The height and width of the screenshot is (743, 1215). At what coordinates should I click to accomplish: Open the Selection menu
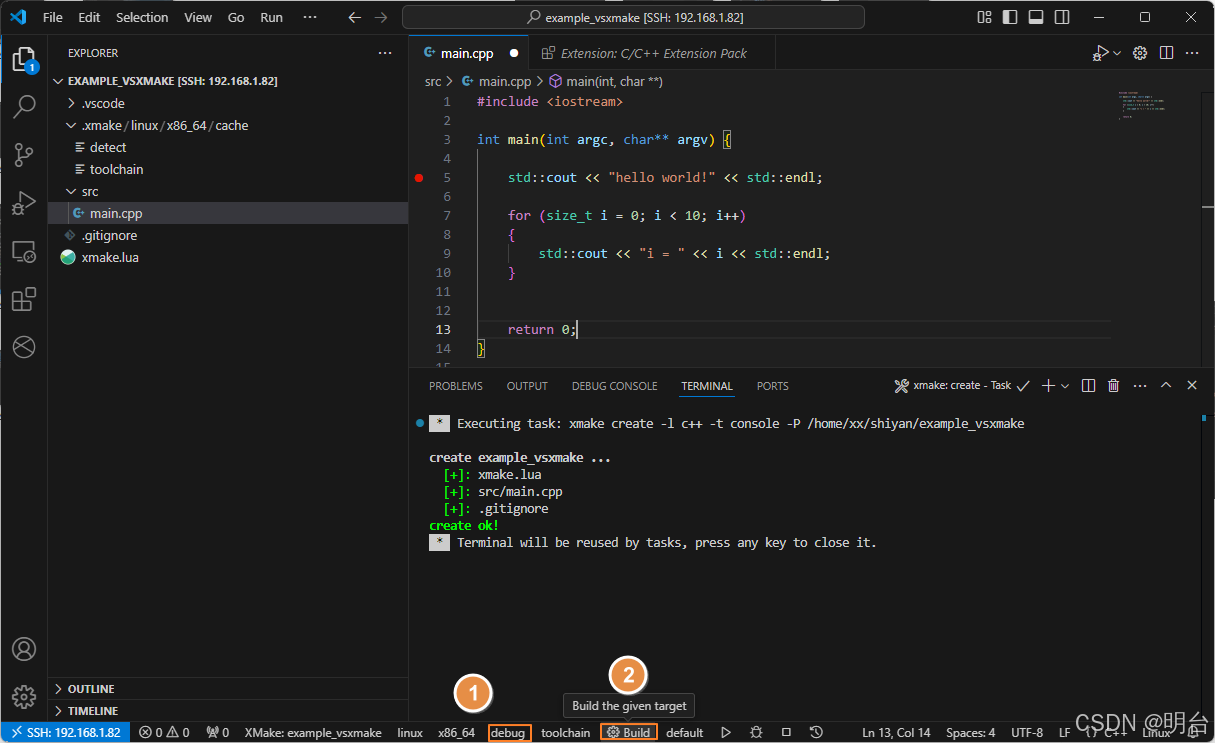(x=142, y=18)
